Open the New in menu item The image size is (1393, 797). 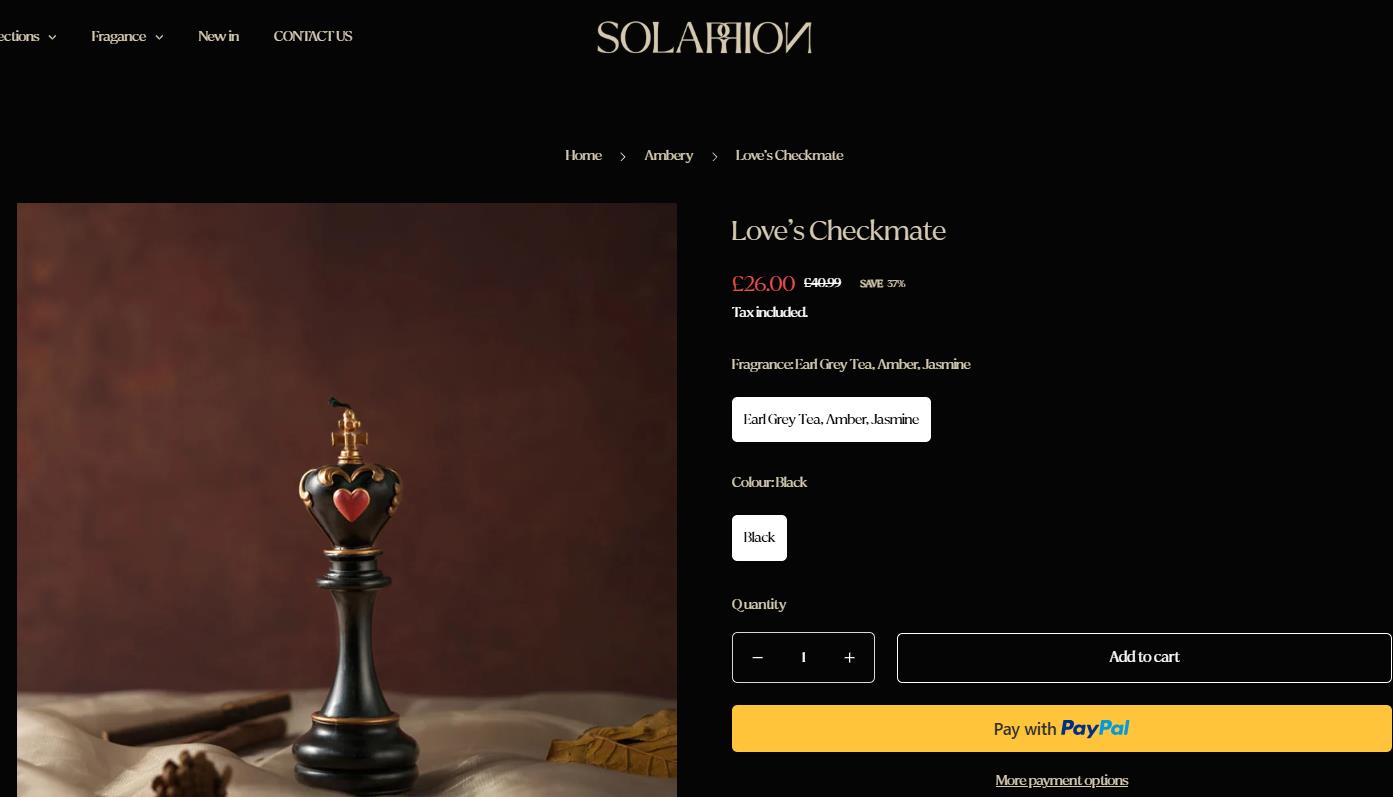coord(218,36)
